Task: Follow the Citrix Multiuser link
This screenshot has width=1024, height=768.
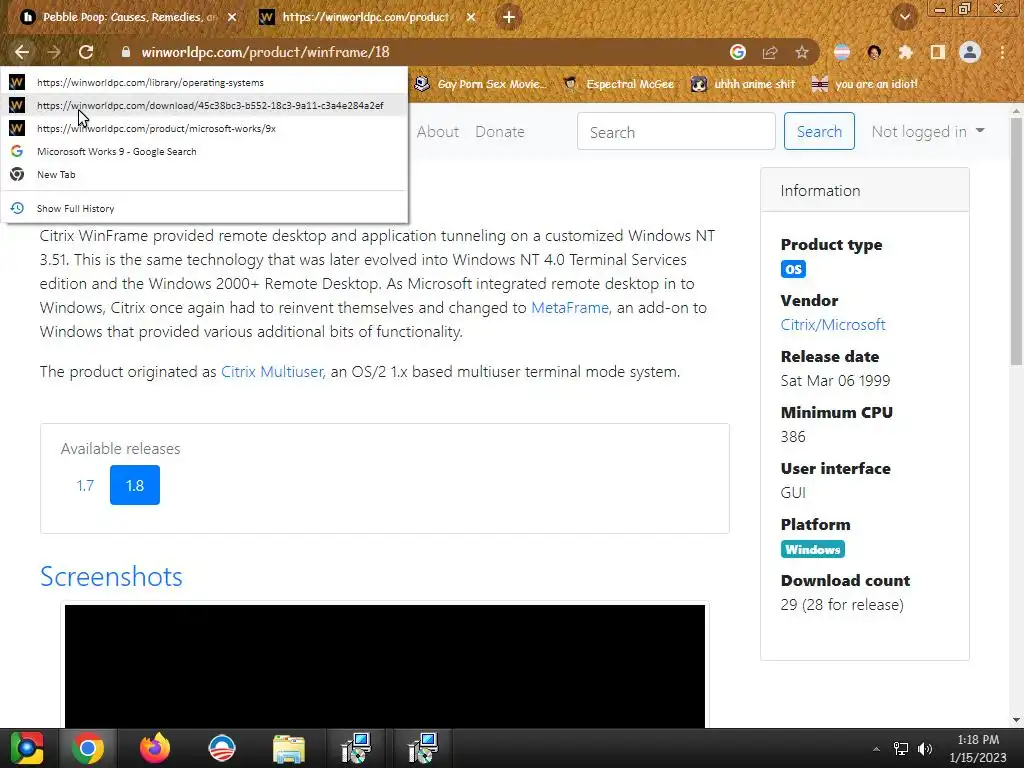Action: 272,372
